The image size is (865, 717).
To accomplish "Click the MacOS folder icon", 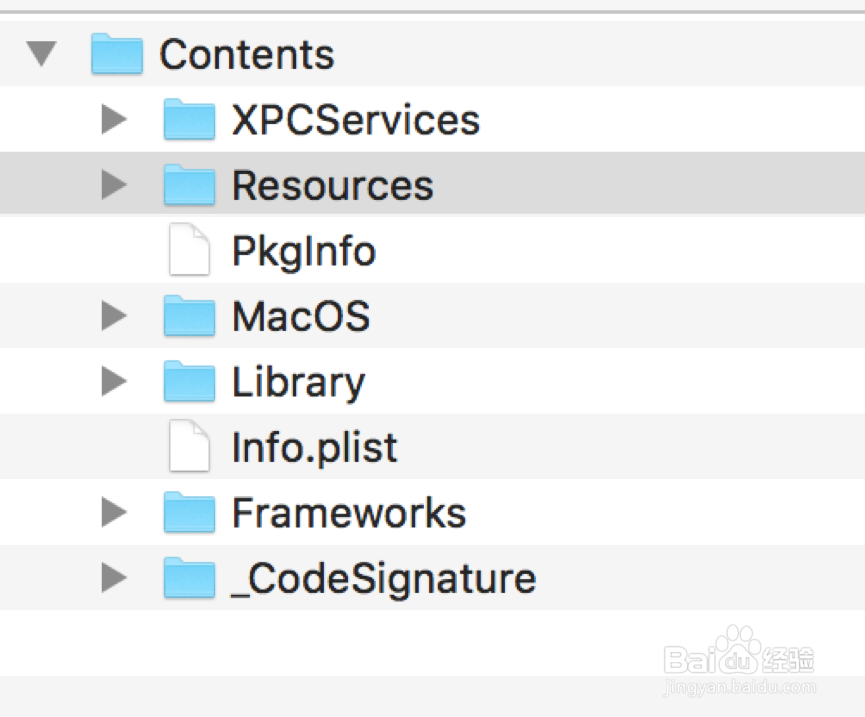I will 189,317.
